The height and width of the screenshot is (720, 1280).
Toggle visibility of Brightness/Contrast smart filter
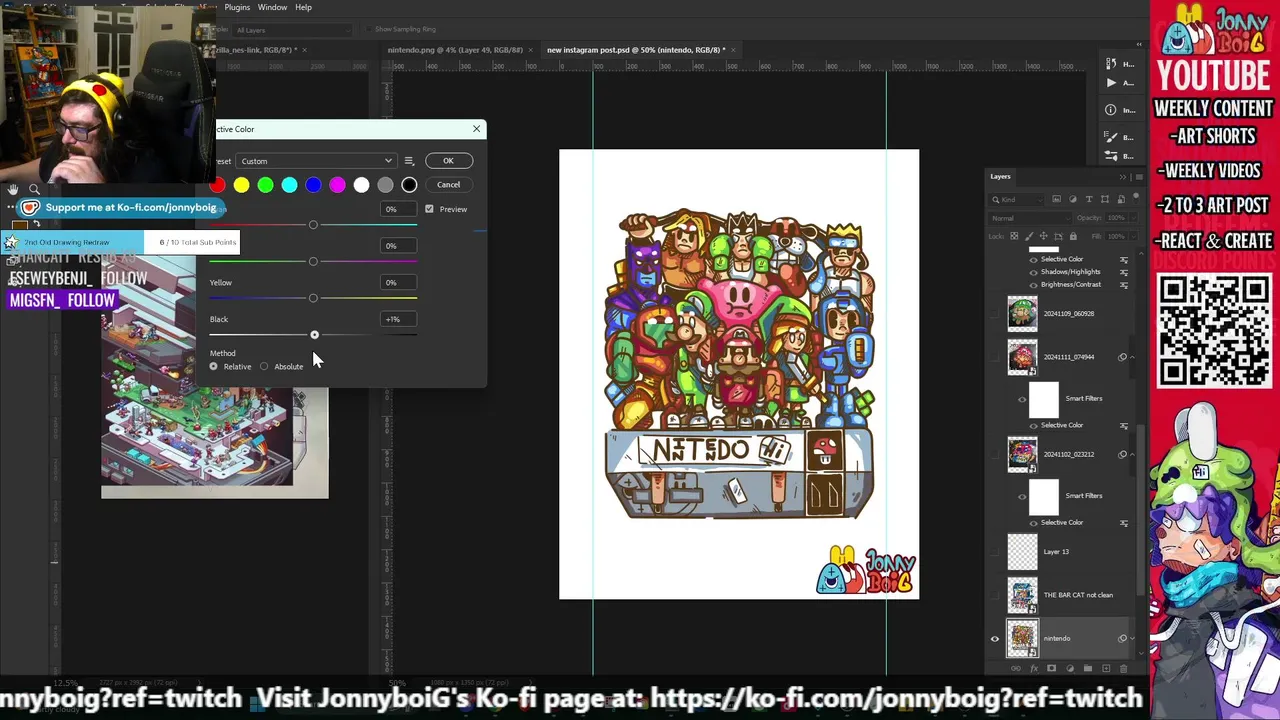click(1033, 285)
